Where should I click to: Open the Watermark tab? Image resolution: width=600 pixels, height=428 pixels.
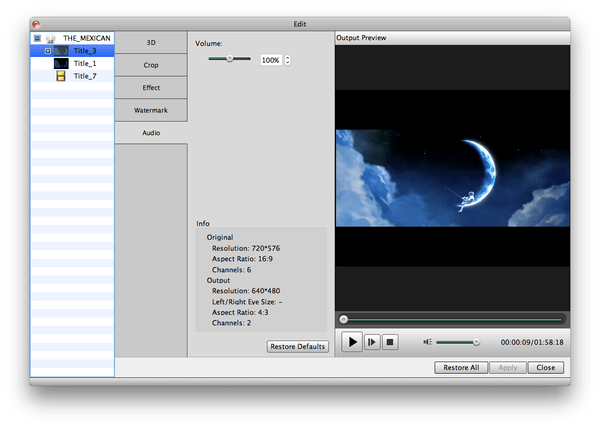[151, 110]
